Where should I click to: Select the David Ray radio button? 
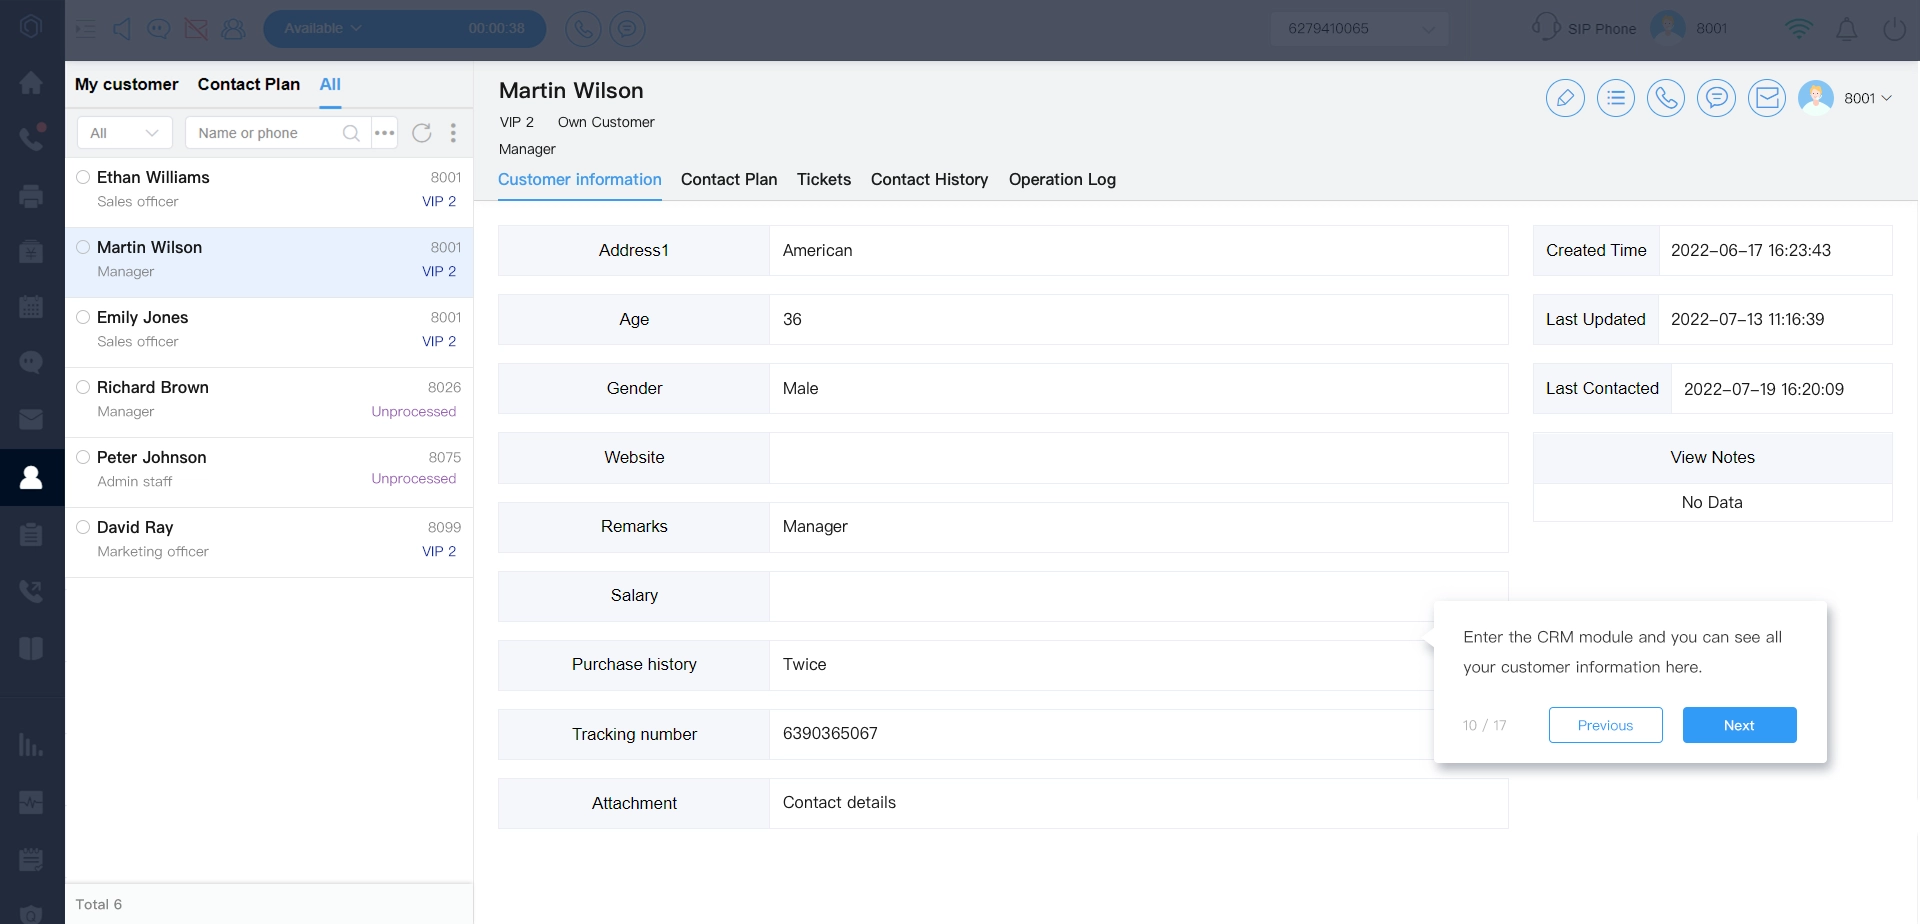click(83, 527)
